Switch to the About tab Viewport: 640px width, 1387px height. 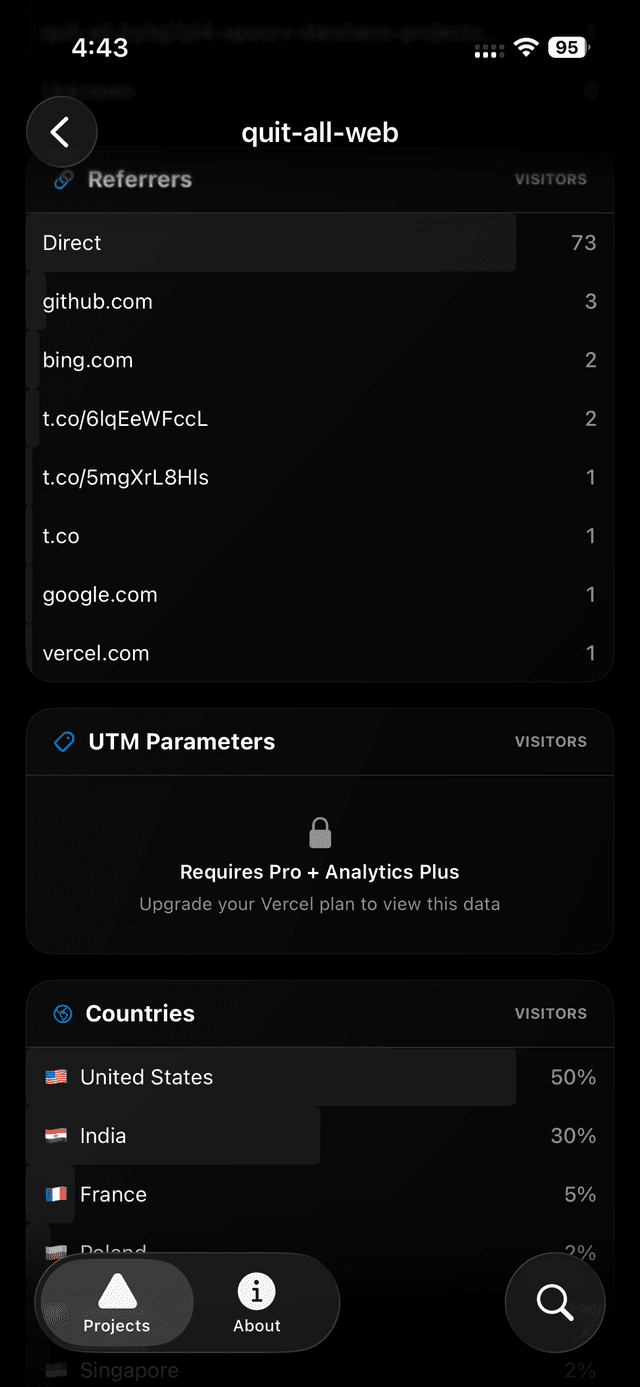[x=256, y=1302]
